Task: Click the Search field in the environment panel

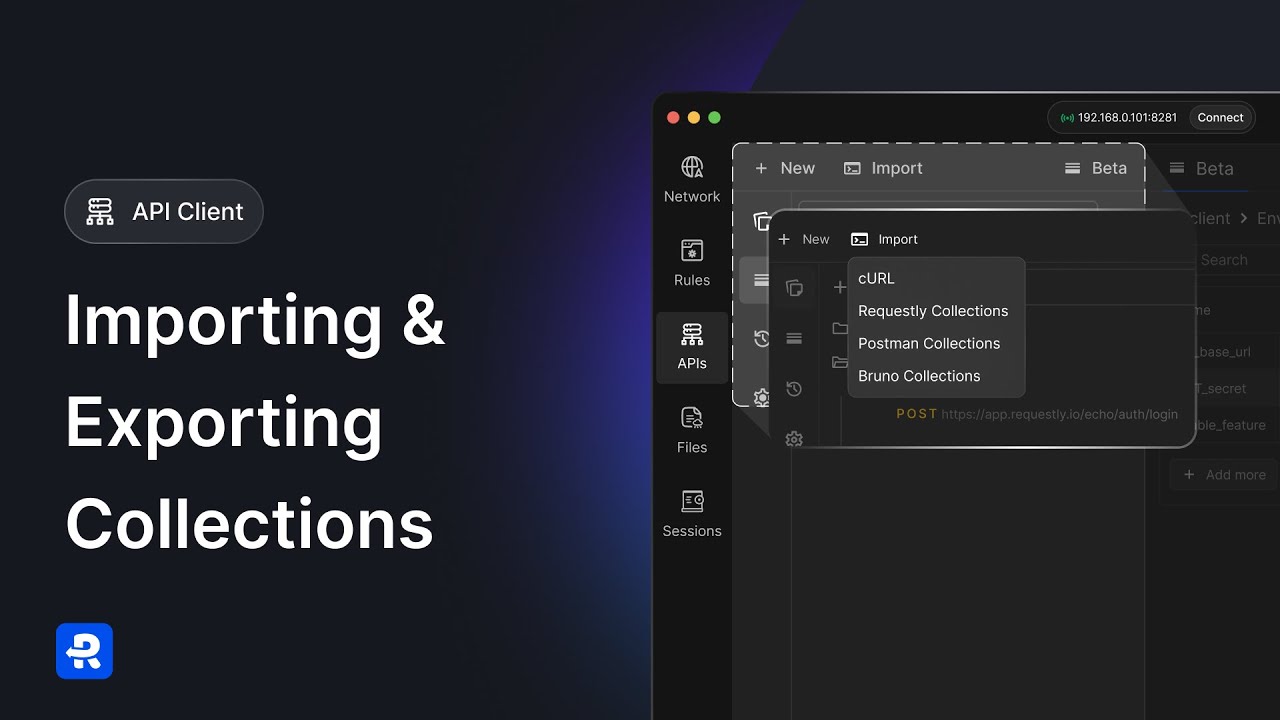Action: pyautogui.click(x=1224, y=260)
